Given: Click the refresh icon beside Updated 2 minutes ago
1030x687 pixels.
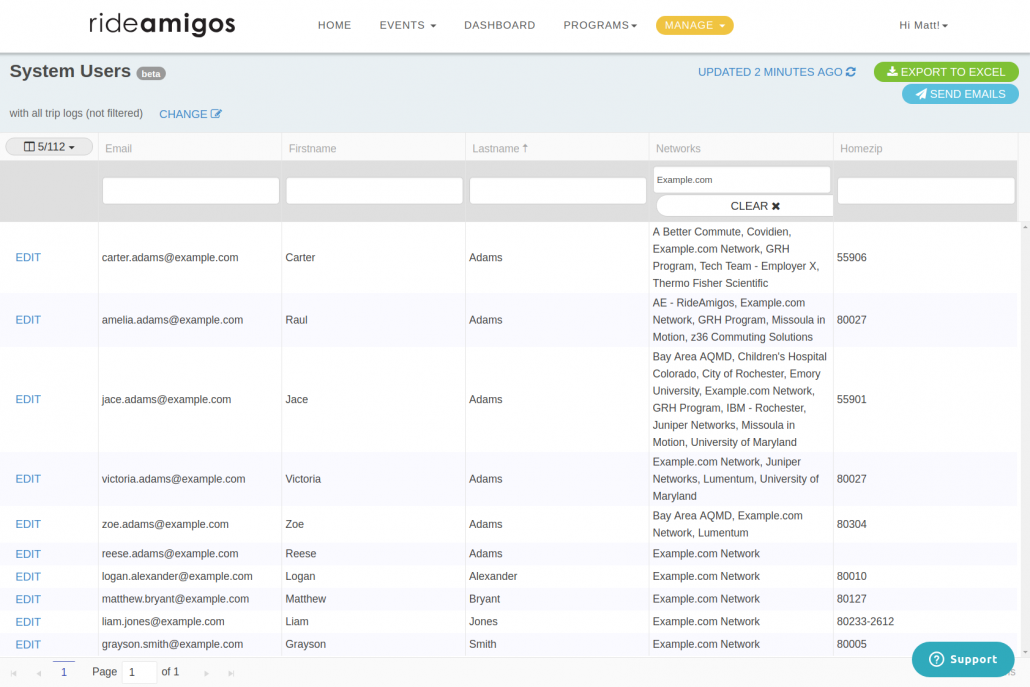Looking at the screenshot, I should pos(851,72).
